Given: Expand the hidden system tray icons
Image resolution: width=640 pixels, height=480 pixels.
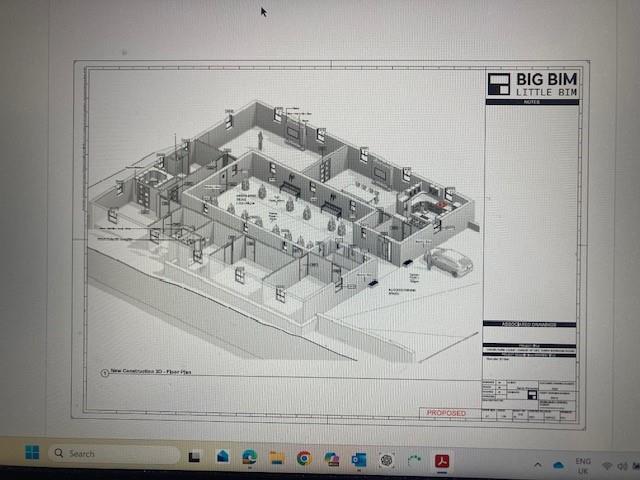Looking at the screenshot, I should [x=538, y=464].
